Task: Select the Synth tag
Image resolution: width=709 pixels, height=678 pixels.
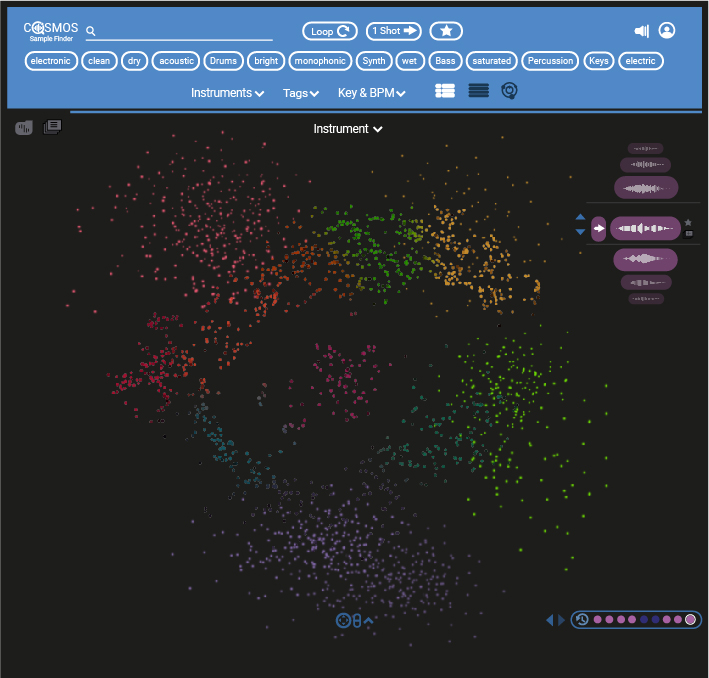Action: (x=373, y=61)
